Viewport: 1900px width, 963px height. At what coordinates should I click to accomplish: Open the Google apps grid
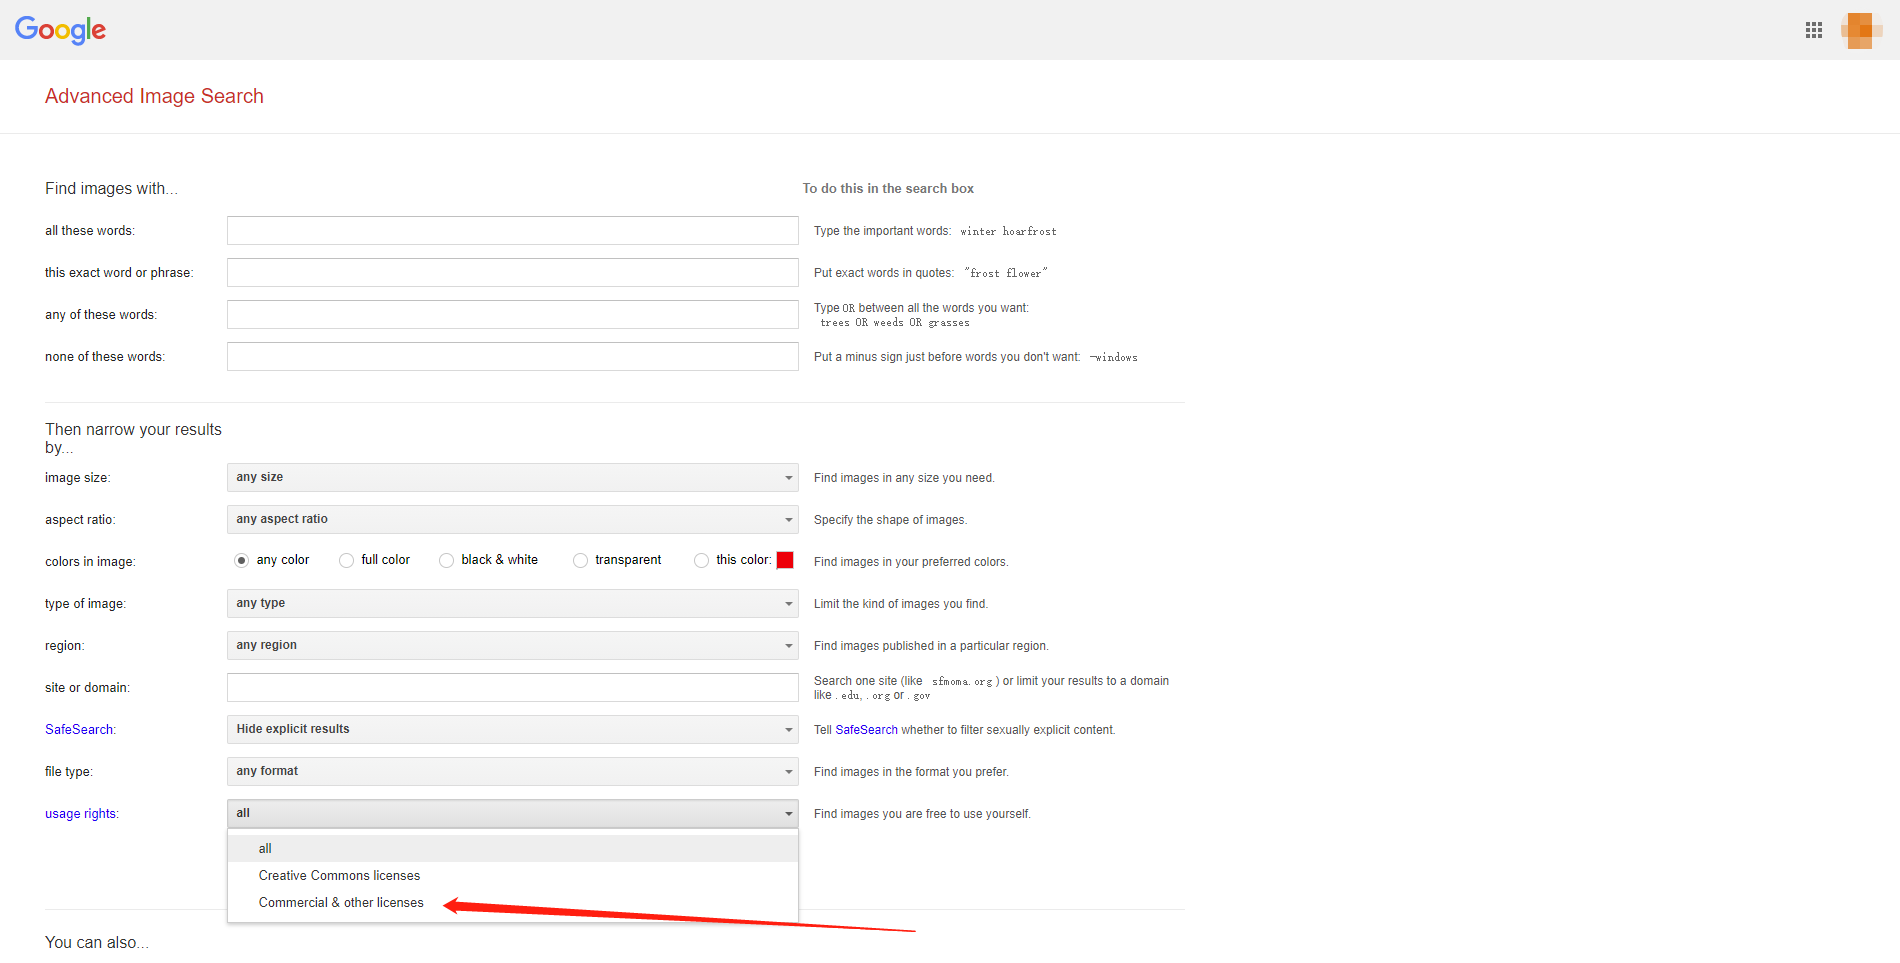pos(1813,30)
